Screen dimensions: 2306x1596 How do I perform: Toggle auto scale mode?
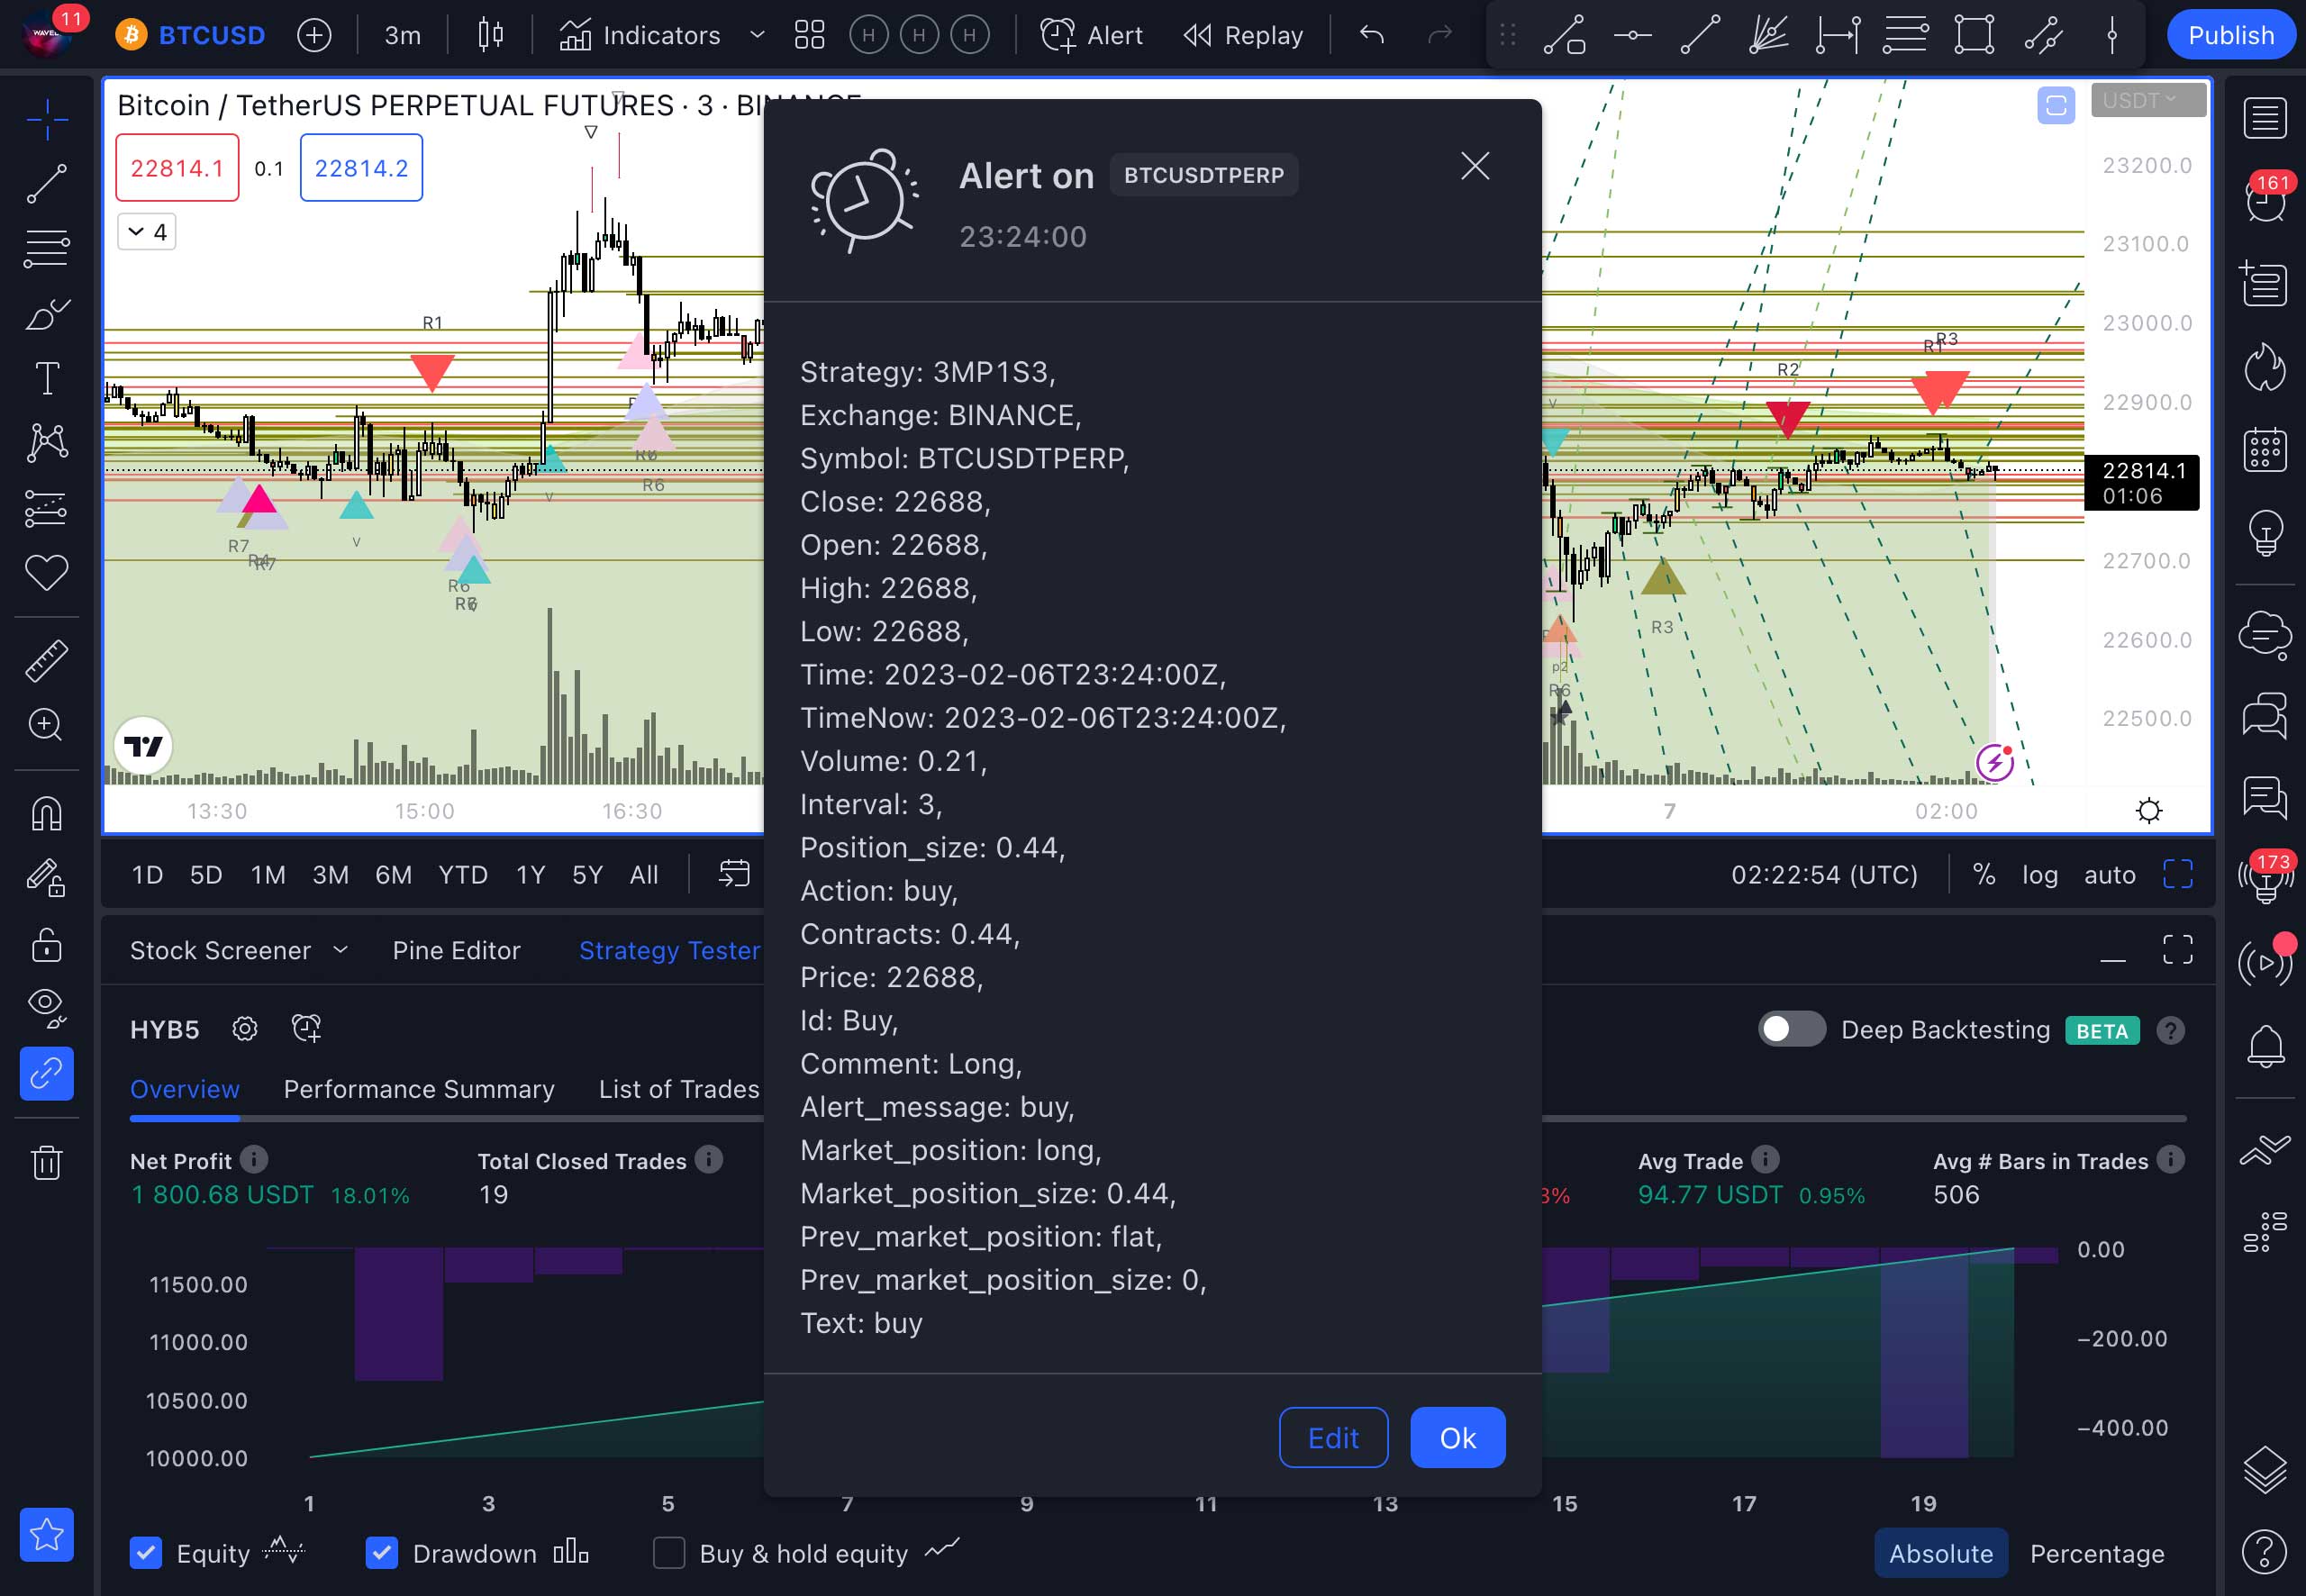coord(2109,875)
